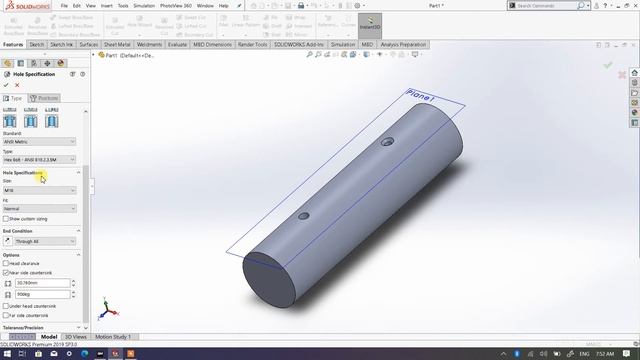Image resolution: width=640 pixels, height=360 pixels.
Task: Open the DimXpertManager tab icon
Action: [x=47, y=63]
